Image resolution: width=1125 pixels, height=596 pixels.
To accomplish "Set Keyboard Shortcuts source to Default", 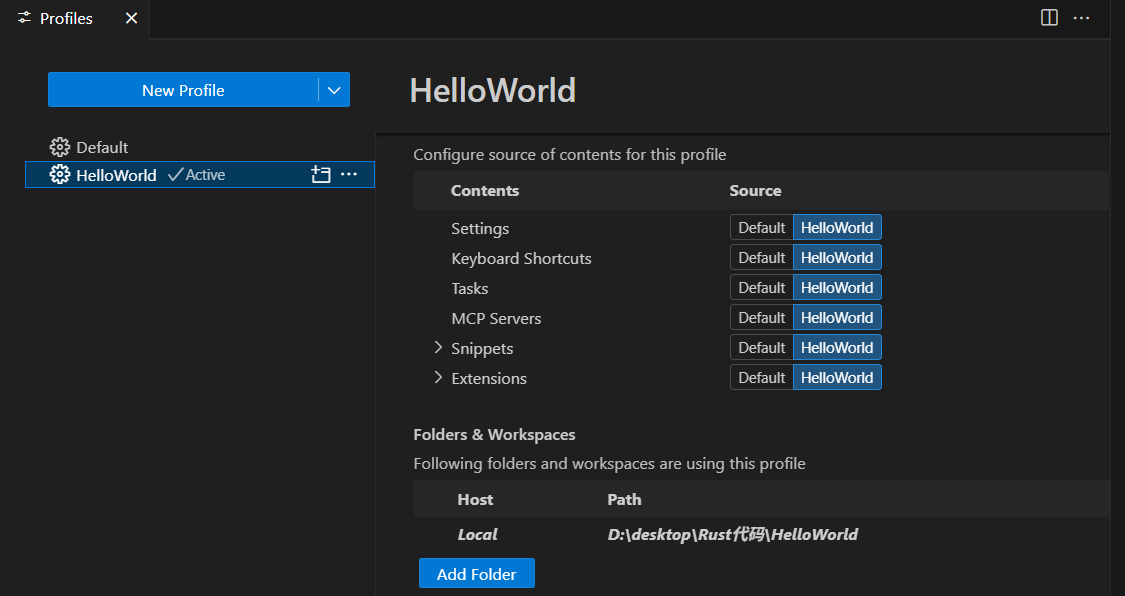I will tap(761, 257).
